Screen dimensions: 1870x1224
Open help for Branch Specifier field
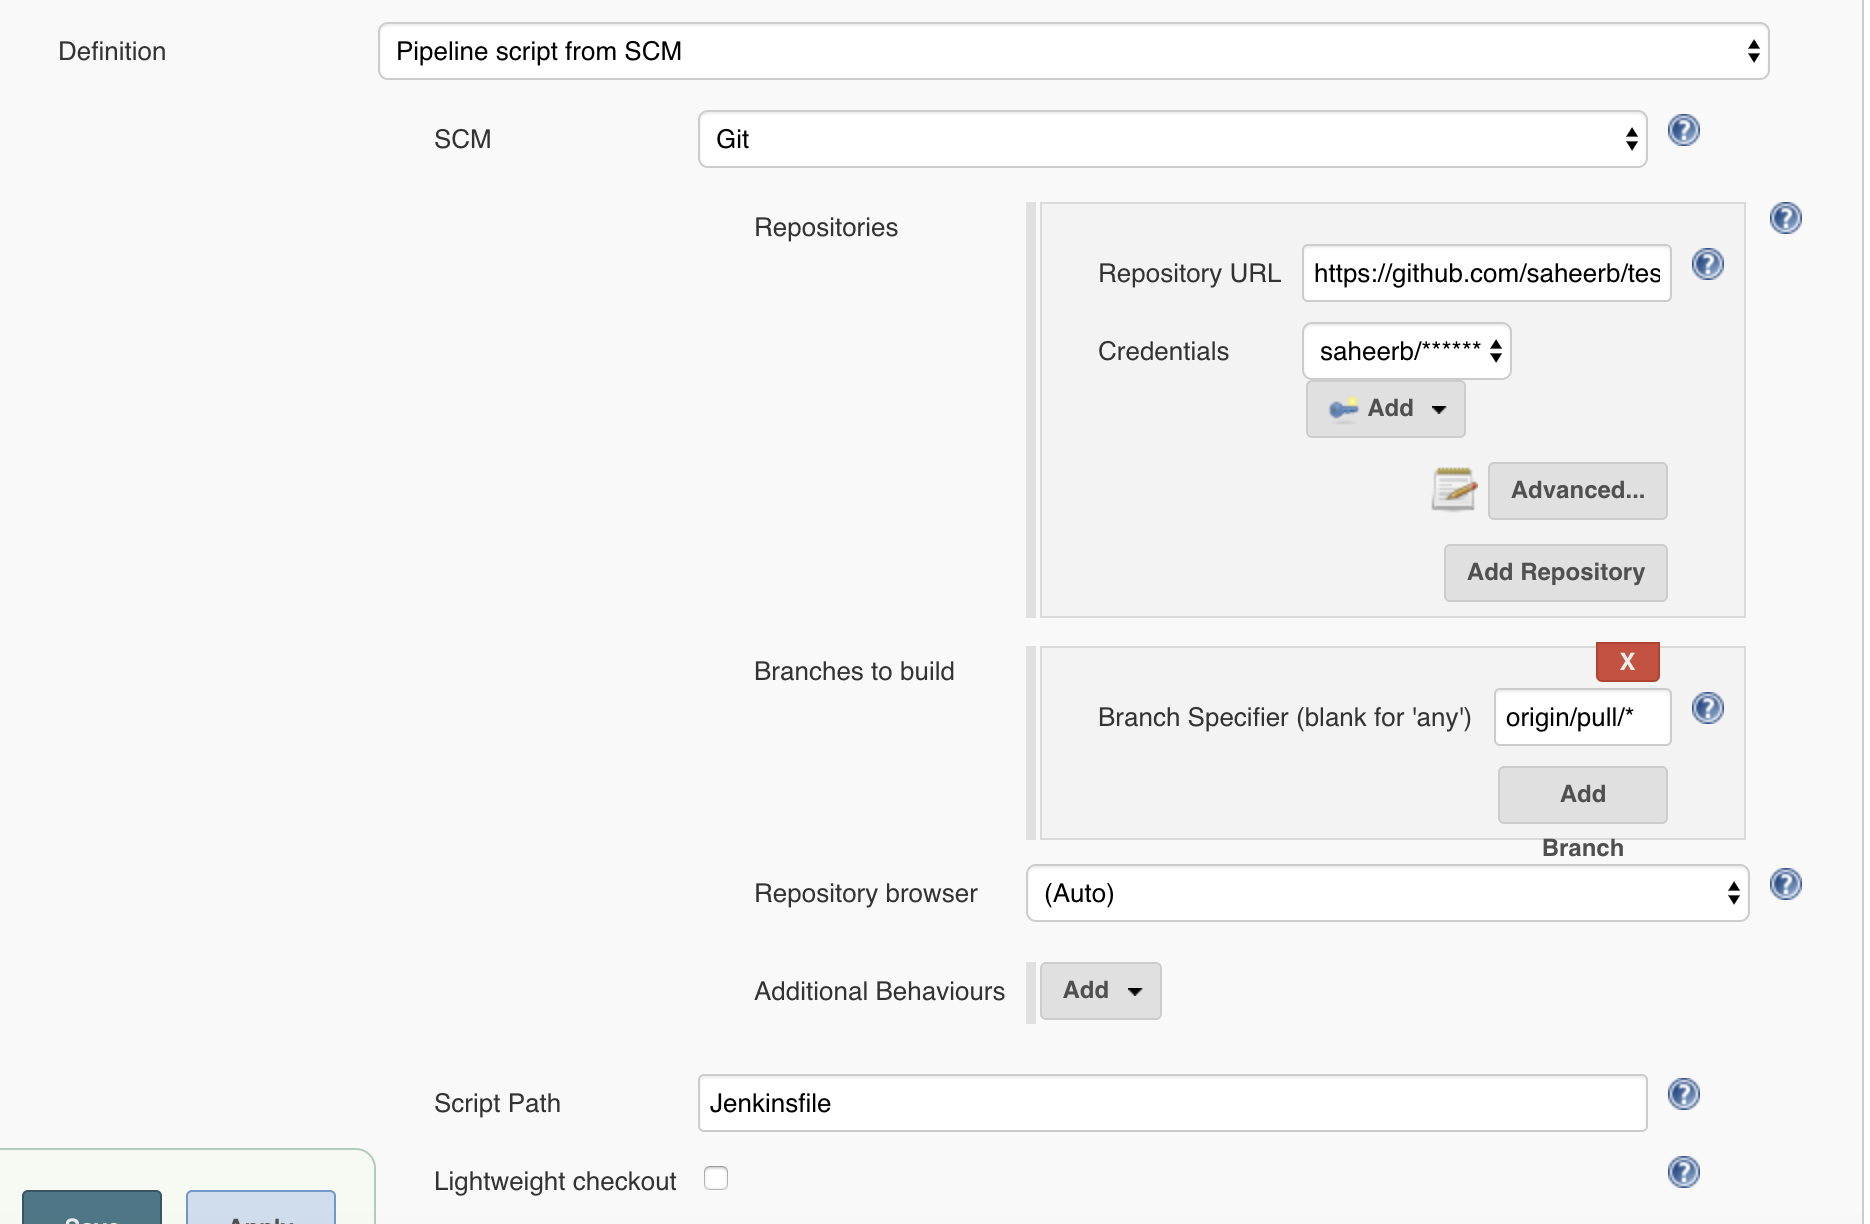1707,709
